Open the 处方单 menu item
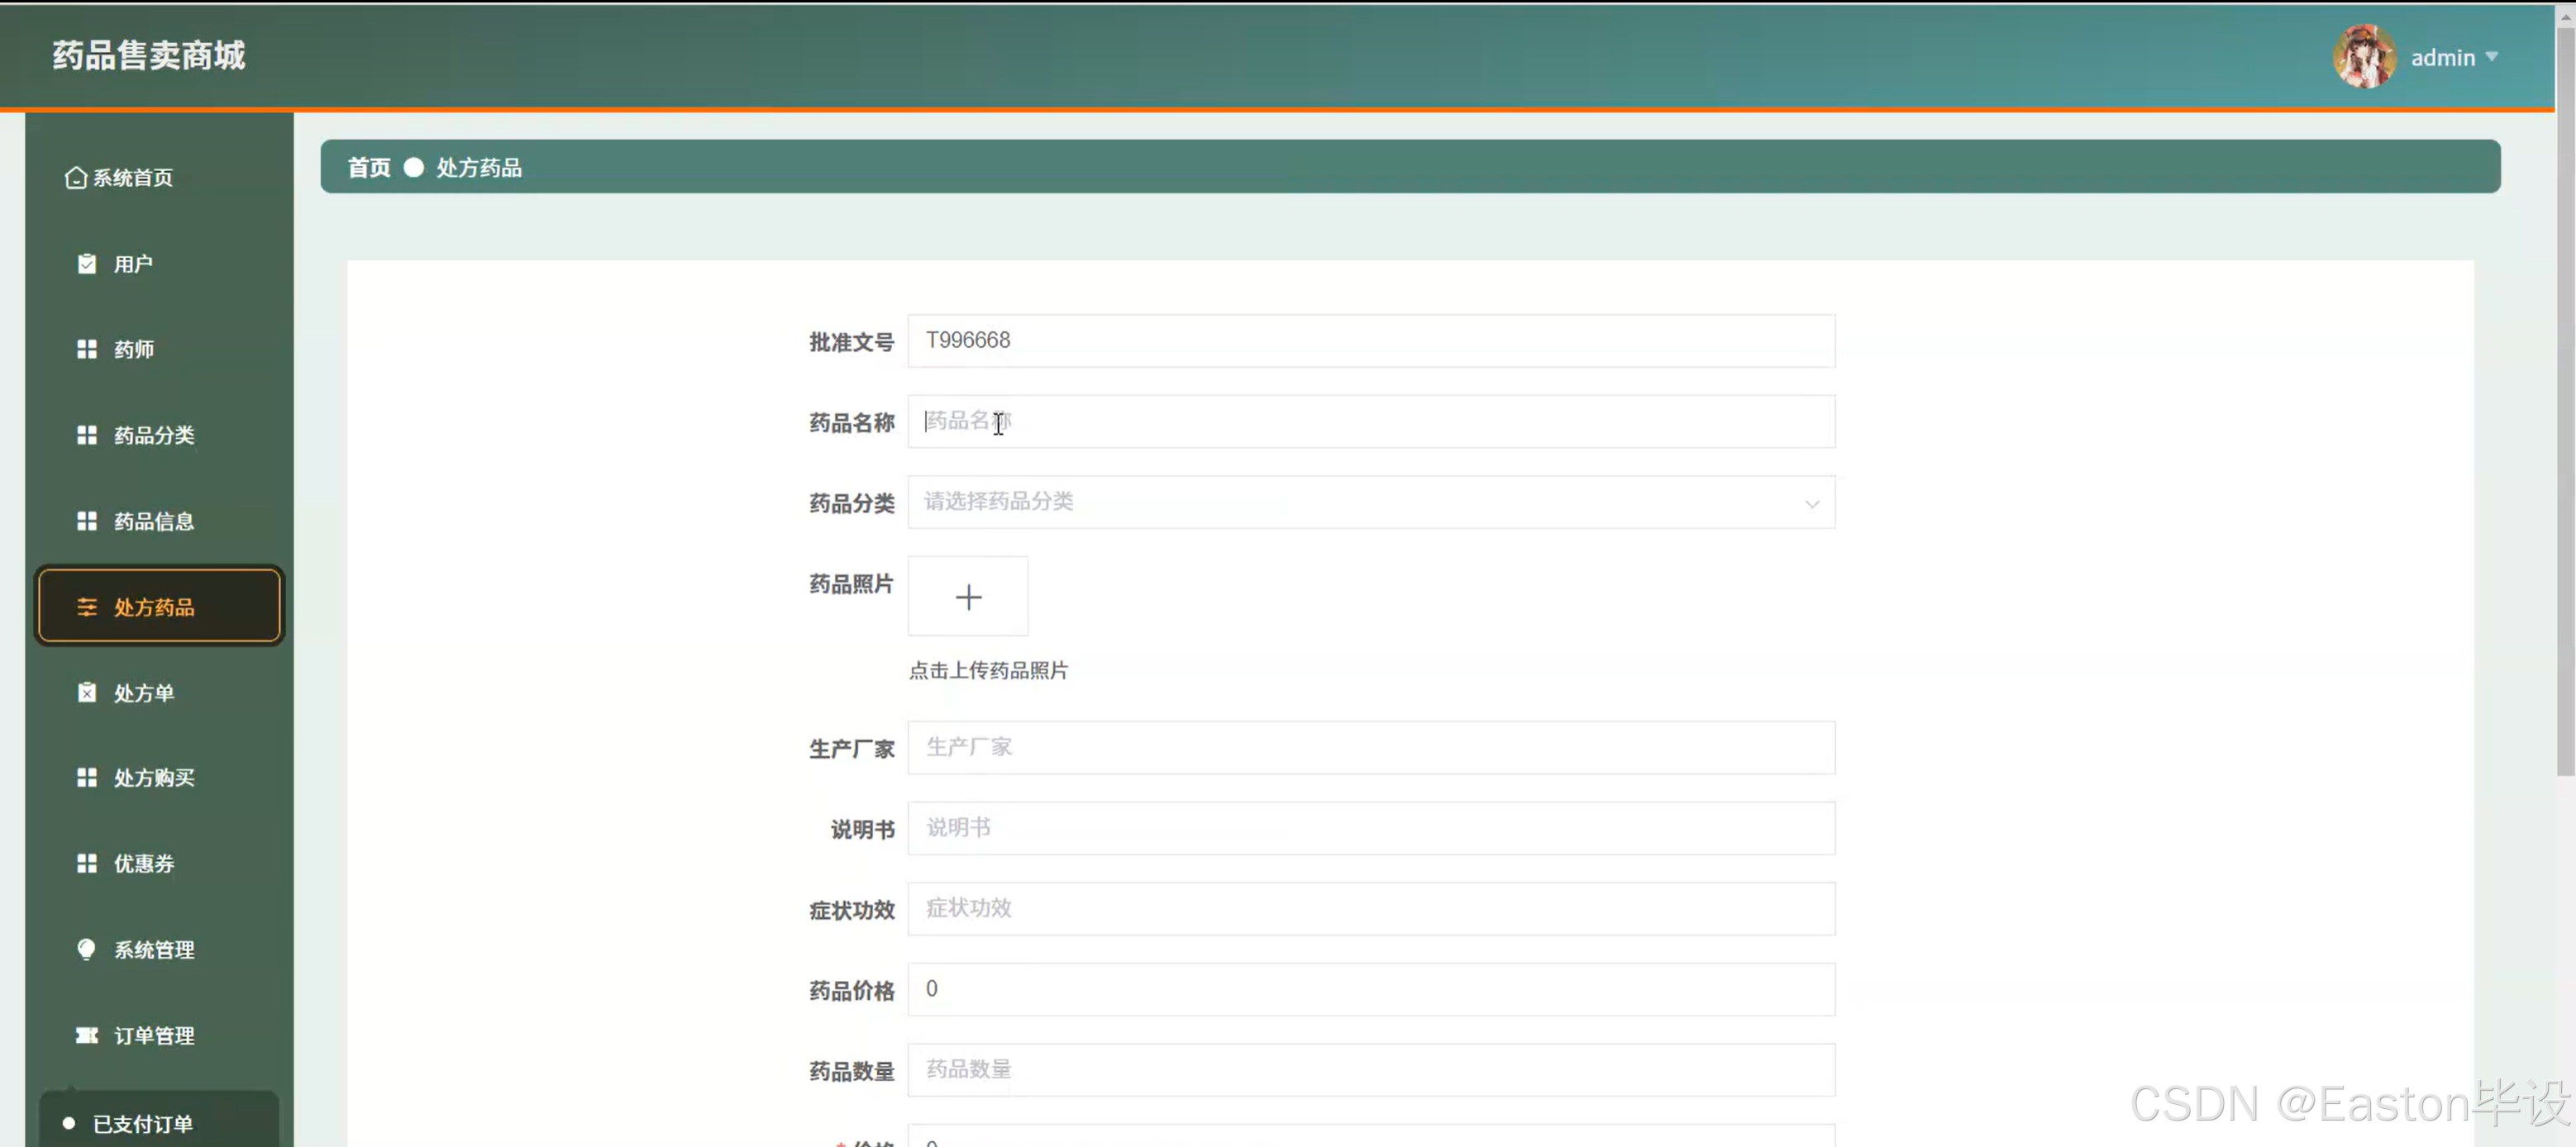2576x1147 pixels. [x=159, y=693]
